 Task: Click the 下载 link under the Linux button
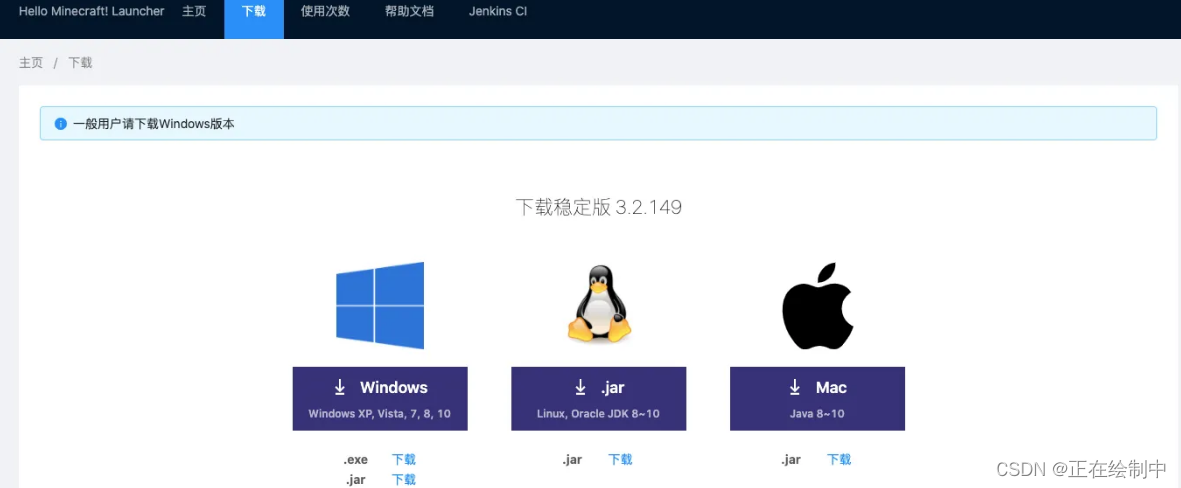click(x=620, y=459)
